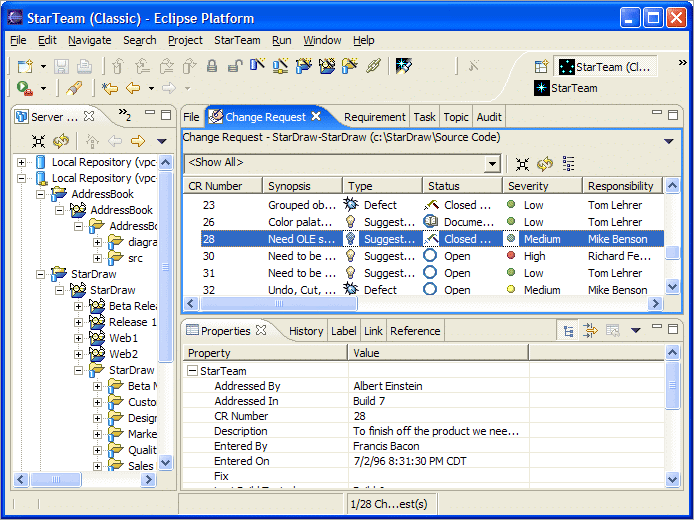The image size is (694, 520).
Task: Expand the src folder node
Action: click(97, 258)
